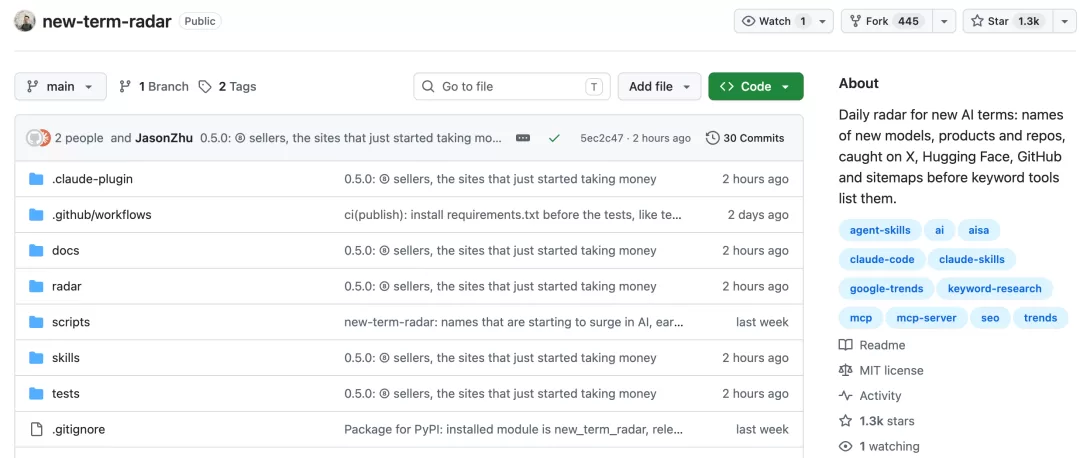Open the .claude-plugin folder
Viewport: 1080px width, 458px height.
pos(92,179)
